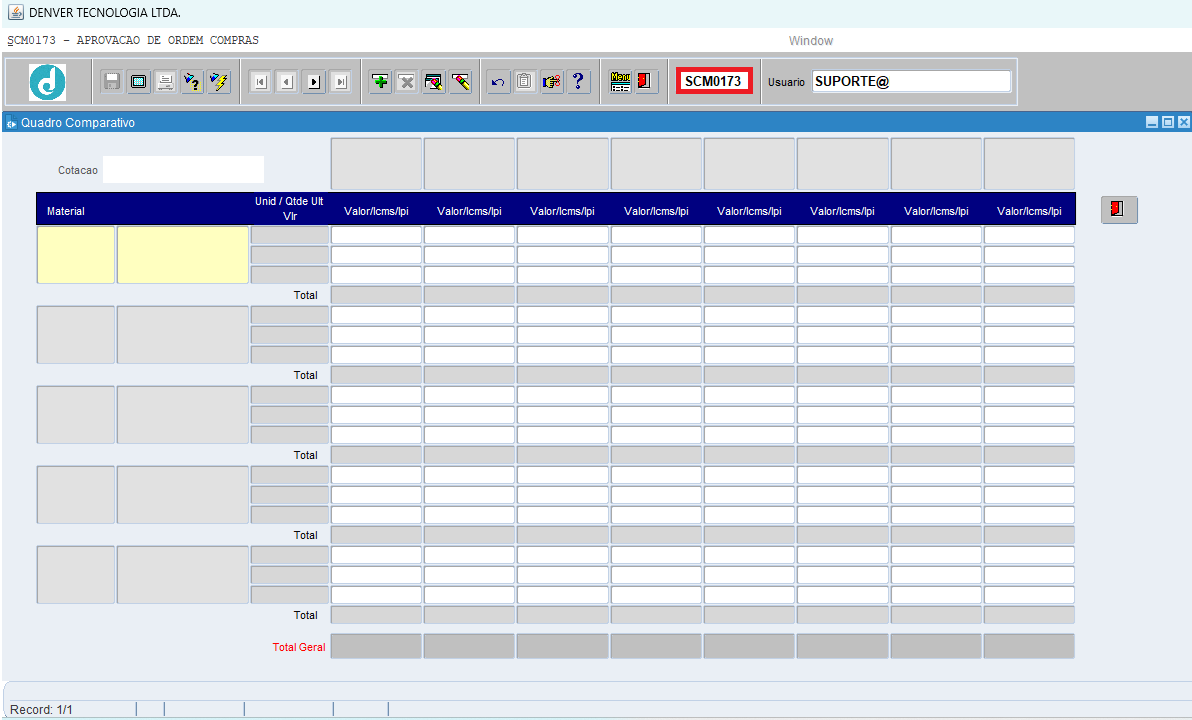Screen dimensions: 1192x720
Task: Open the Window menu
Action: (x=810, y=41)
